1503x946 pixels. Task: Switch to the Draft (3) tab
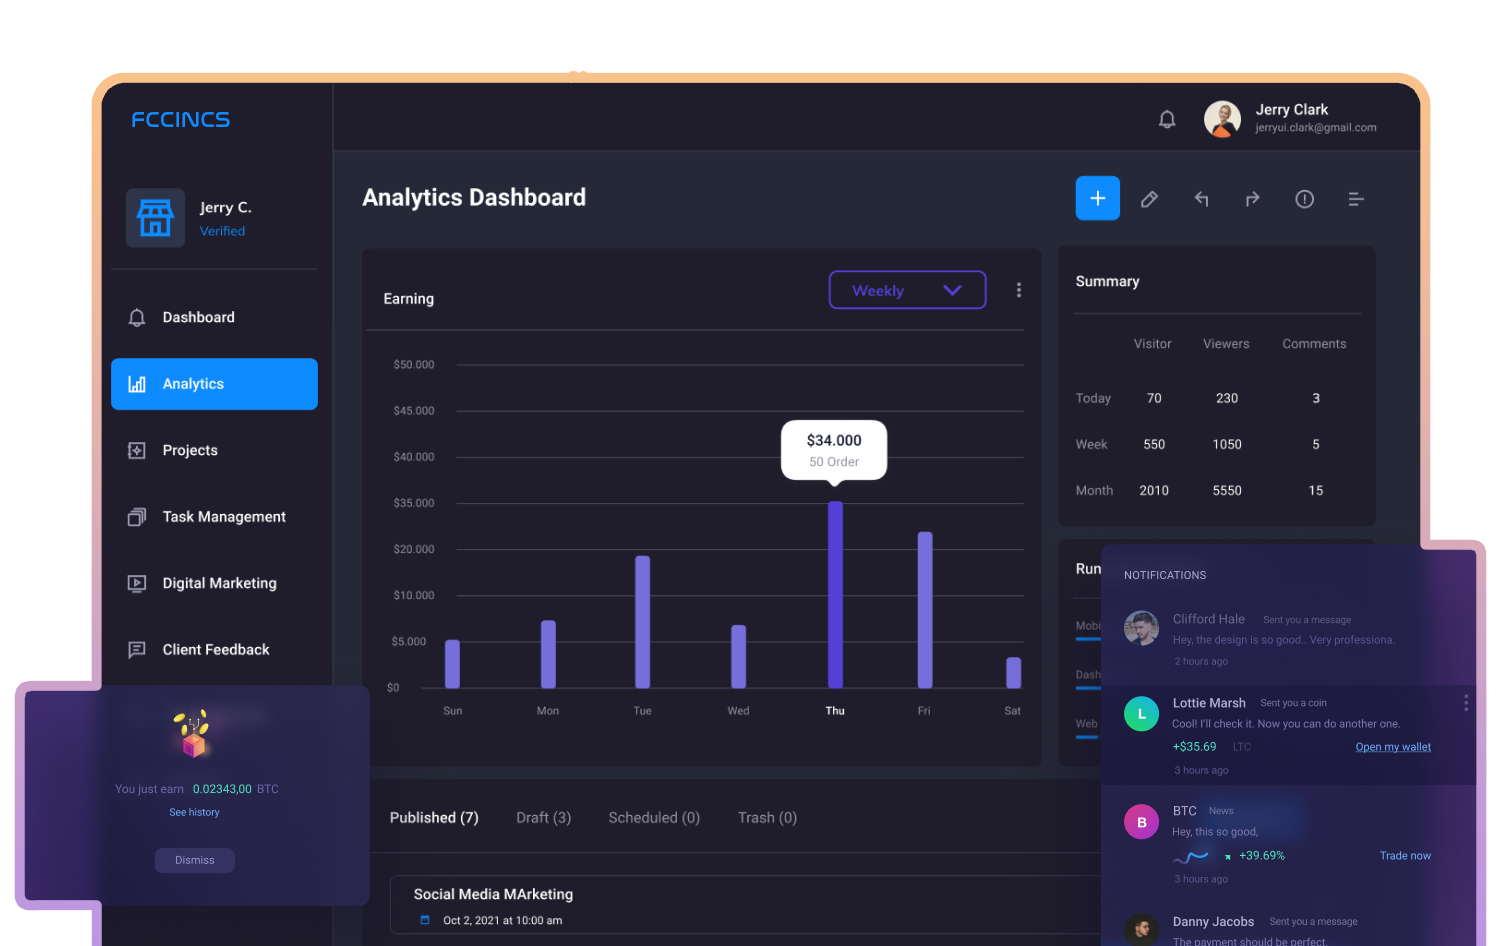click(543, 818)
